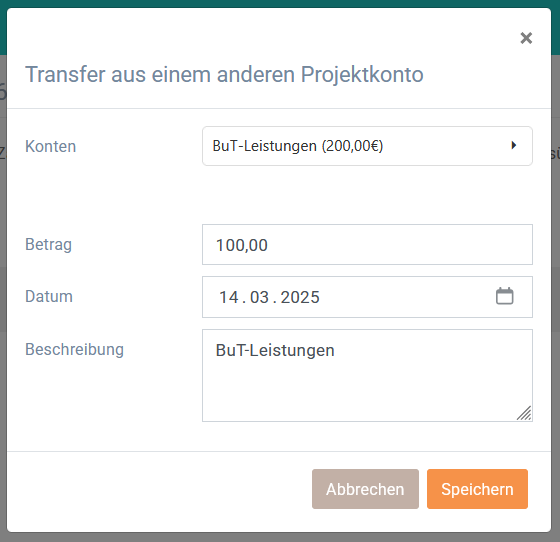560x542 pixels.
Task: Click the Datum field label
Action: 49,296
